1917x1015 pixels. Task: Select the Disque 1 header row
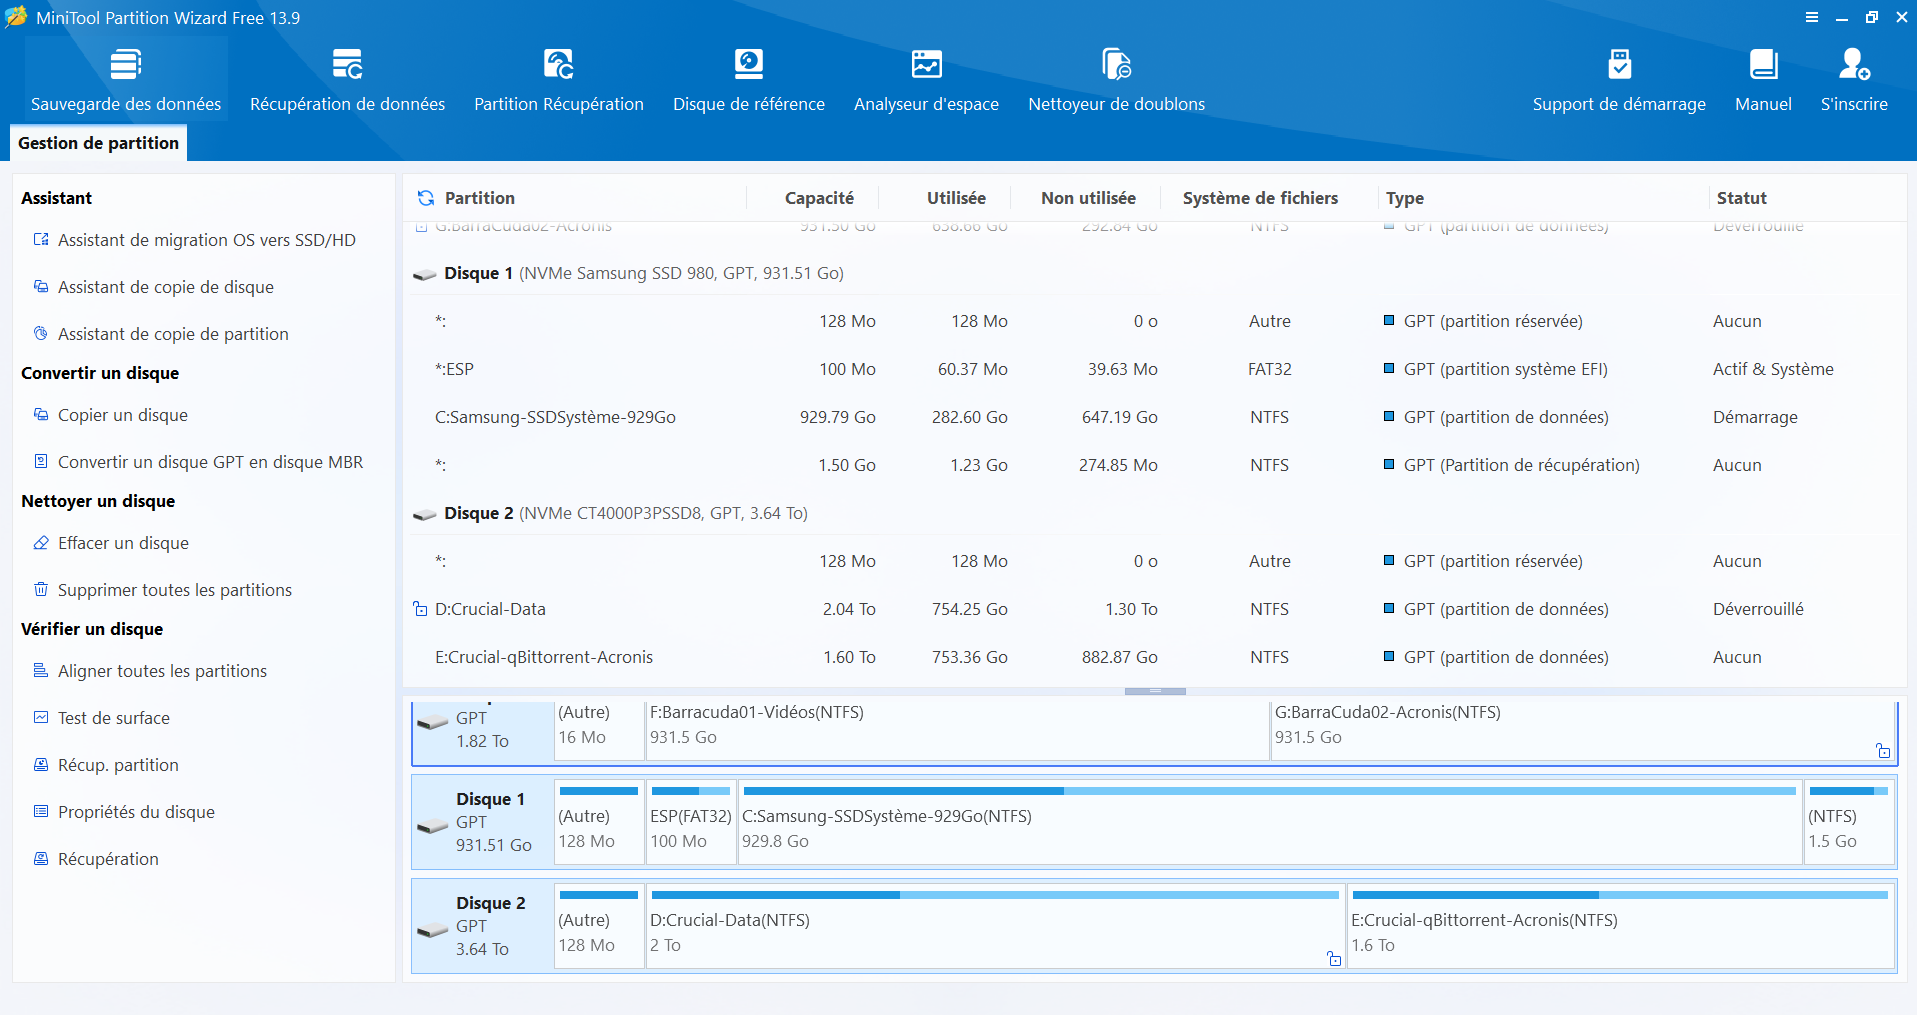point(1155,273)
